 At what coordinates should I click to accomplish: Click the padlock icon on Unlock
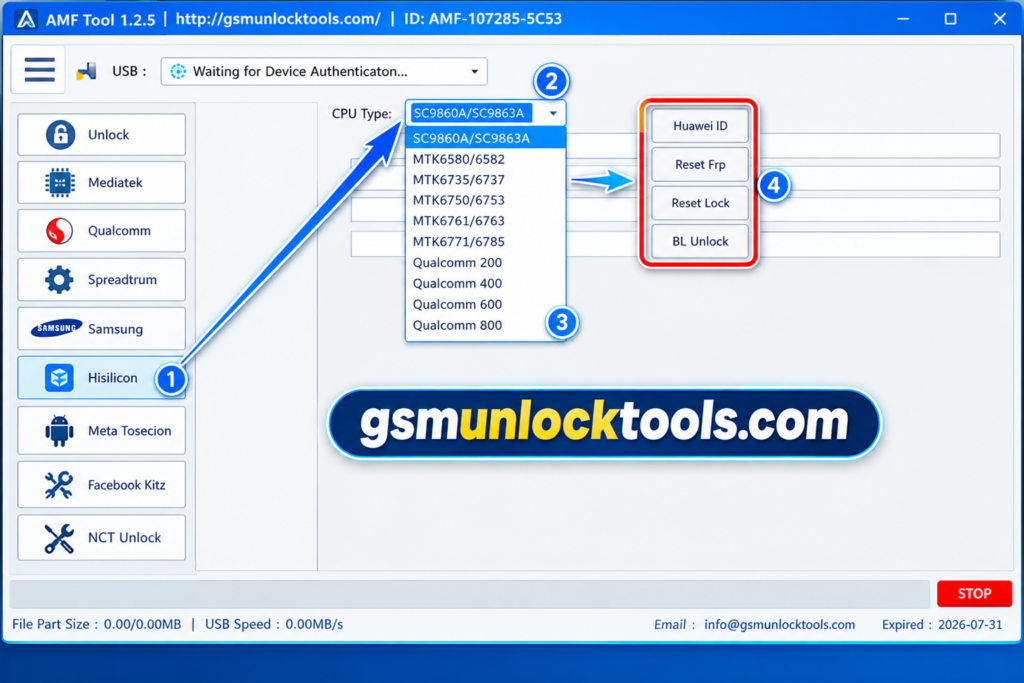[60, 135]
